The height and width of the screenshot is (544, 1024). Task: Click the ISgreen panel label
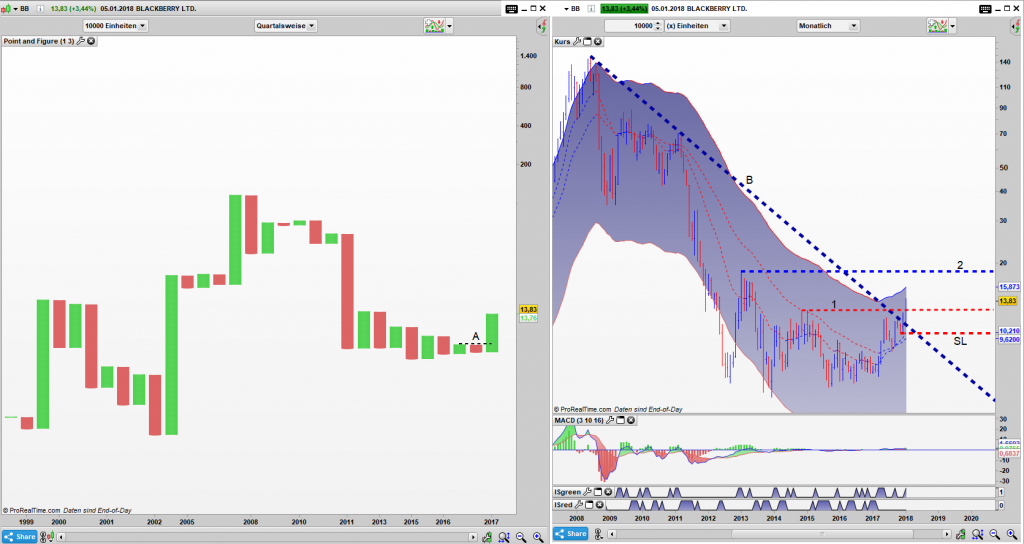point(568,492)
